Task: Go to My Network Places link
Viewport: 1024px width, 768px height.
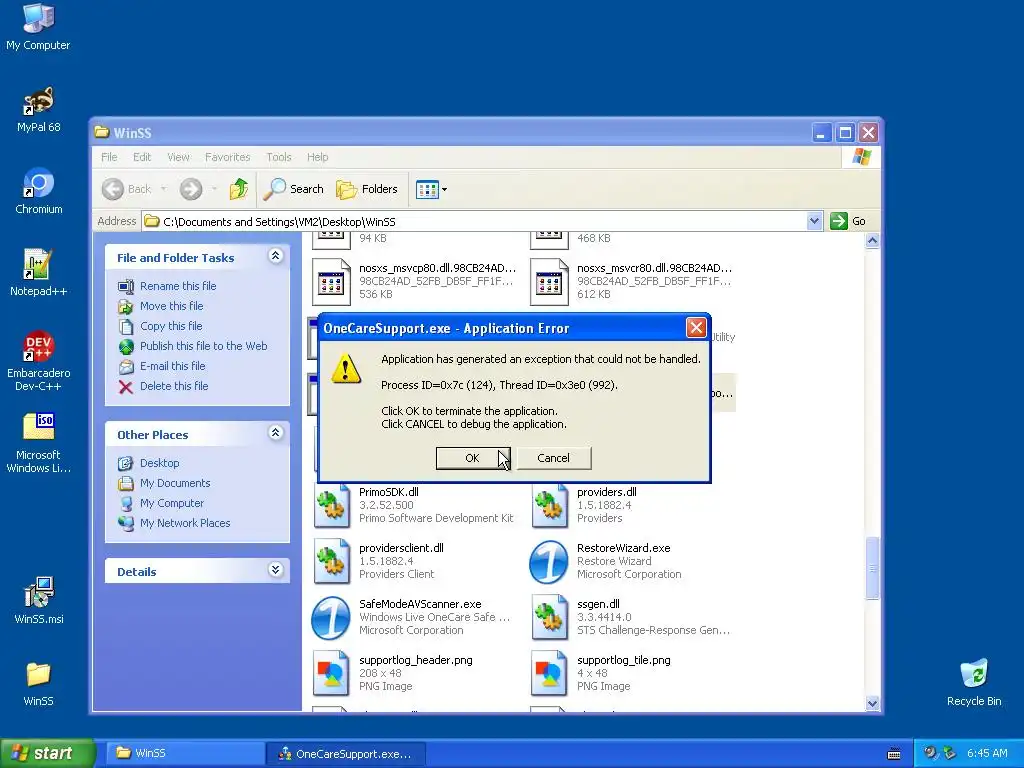Action: tap(185, 522)
